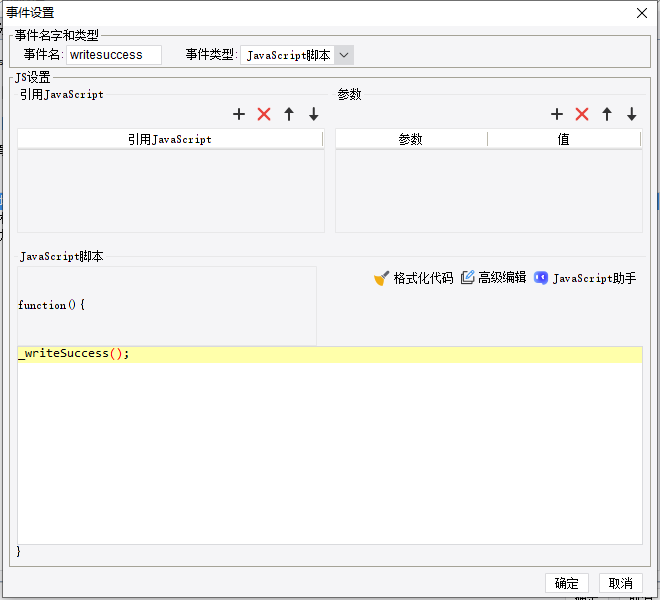Move parameter row up
This screenshot has height=600, width=660.
[607, 114]
